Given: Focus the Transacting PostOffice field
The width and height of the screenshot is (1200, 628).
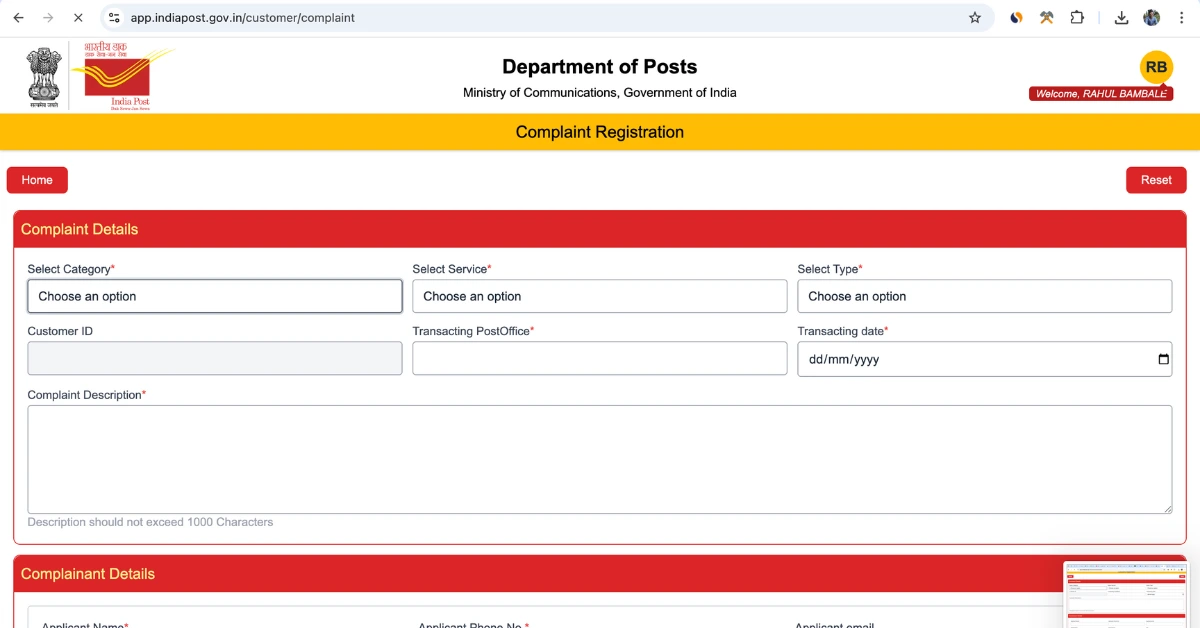Looking at the screenshot, I should coord(599,359).
